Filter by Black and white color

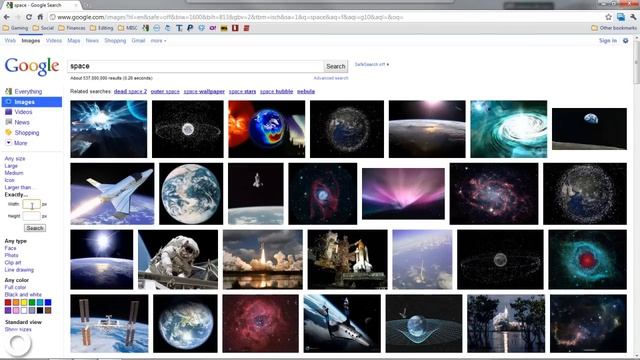23,294
